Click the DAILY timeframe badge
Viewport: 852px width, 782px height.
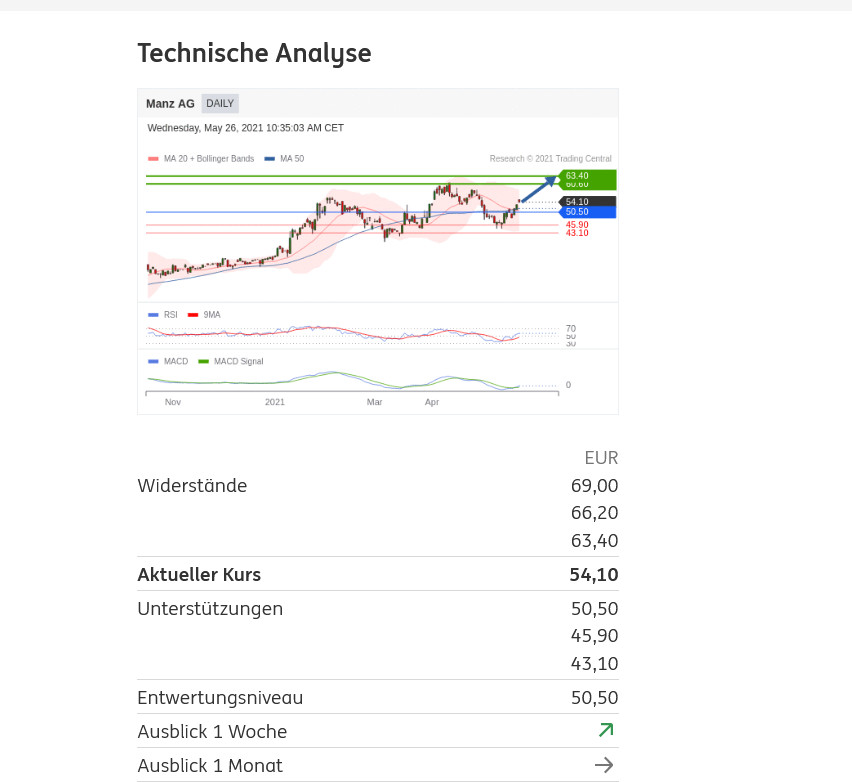pyautogui.click(x=220, y=104)
